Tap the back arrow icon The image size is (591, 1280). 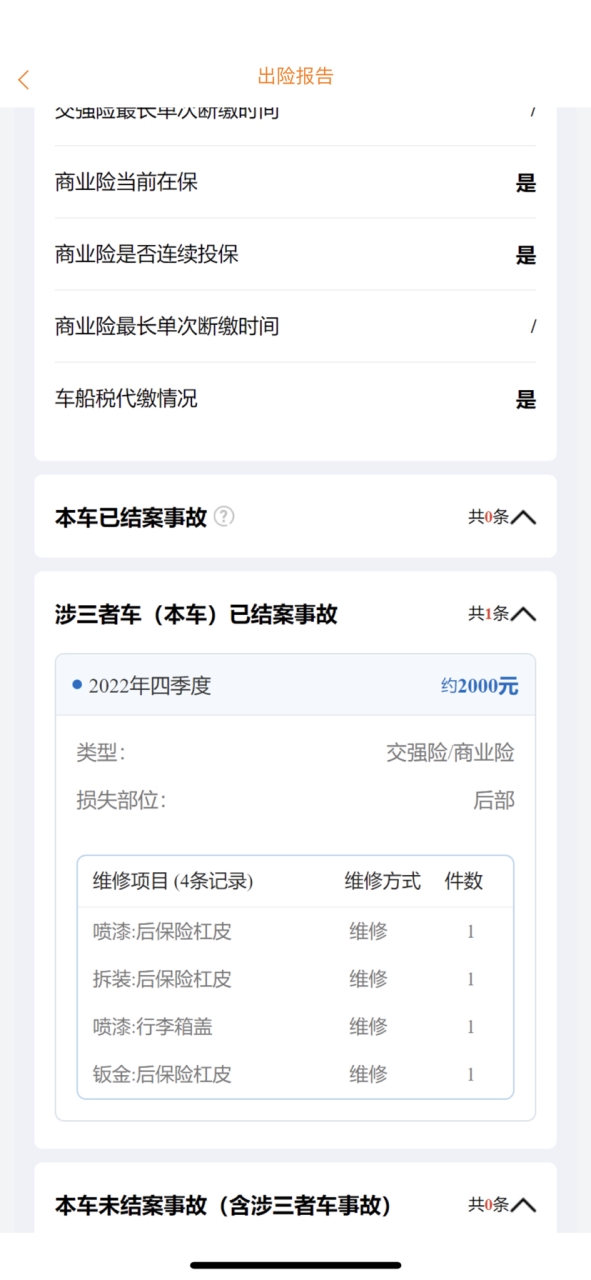pyautogui.click(x=24, y=80)
